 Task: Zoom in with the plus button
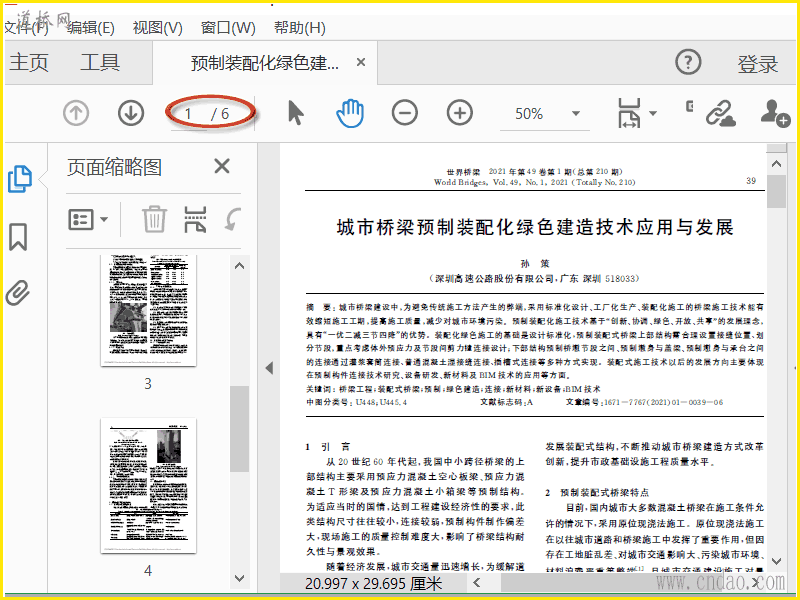[460, 113]
